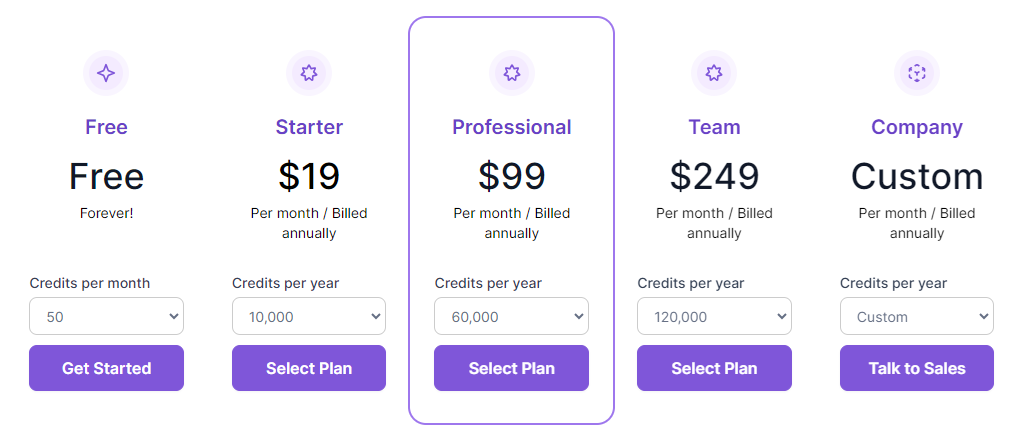Click the Company plan dashed-circle icon

click(917, 73)
